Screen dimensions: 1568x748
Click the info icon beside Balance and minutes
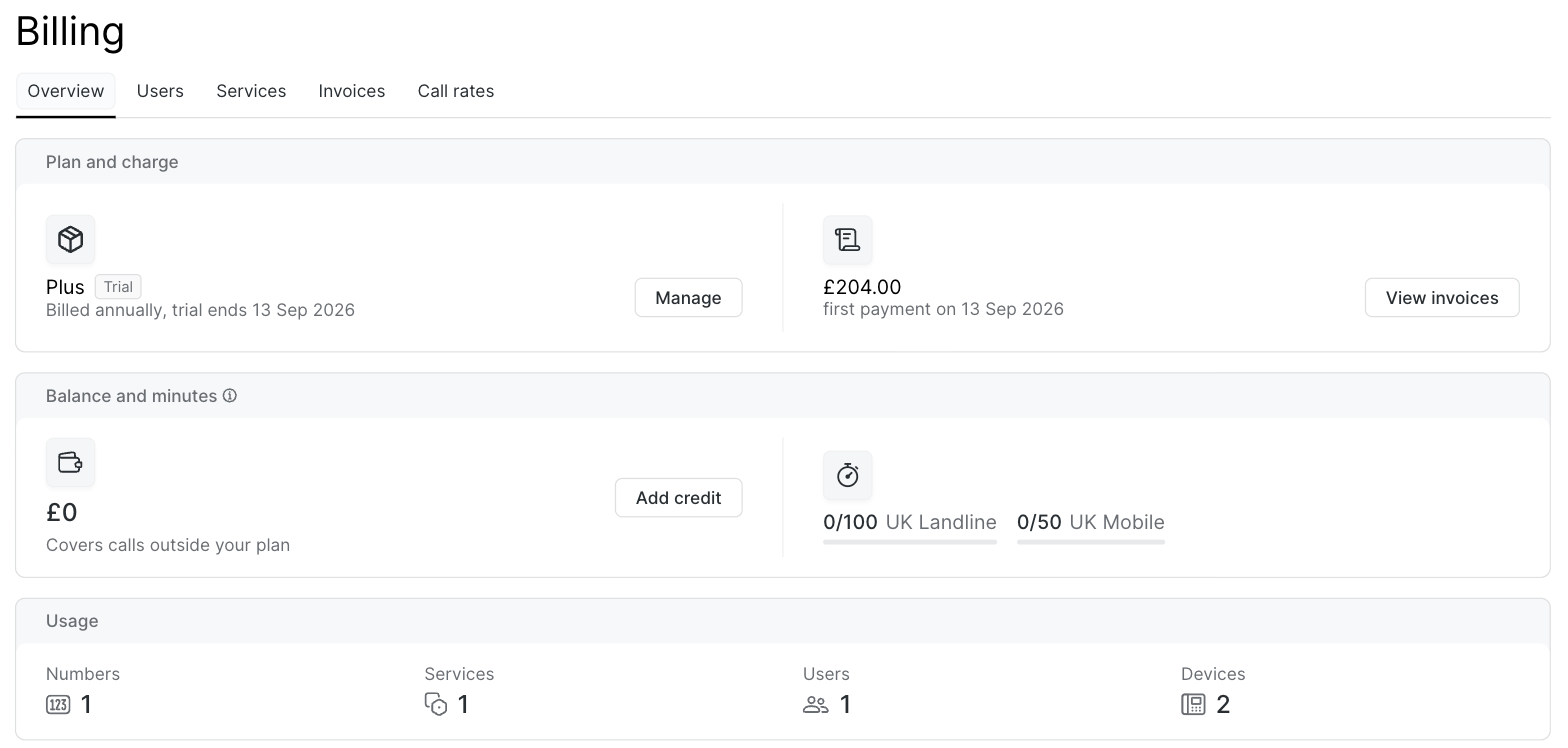230,396
